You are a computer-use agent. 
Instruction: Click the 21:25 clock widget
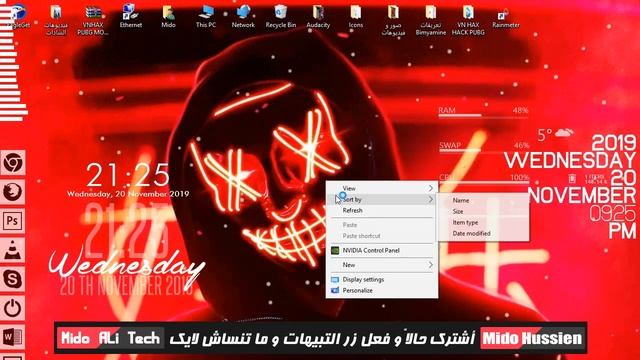coord(128,176)
